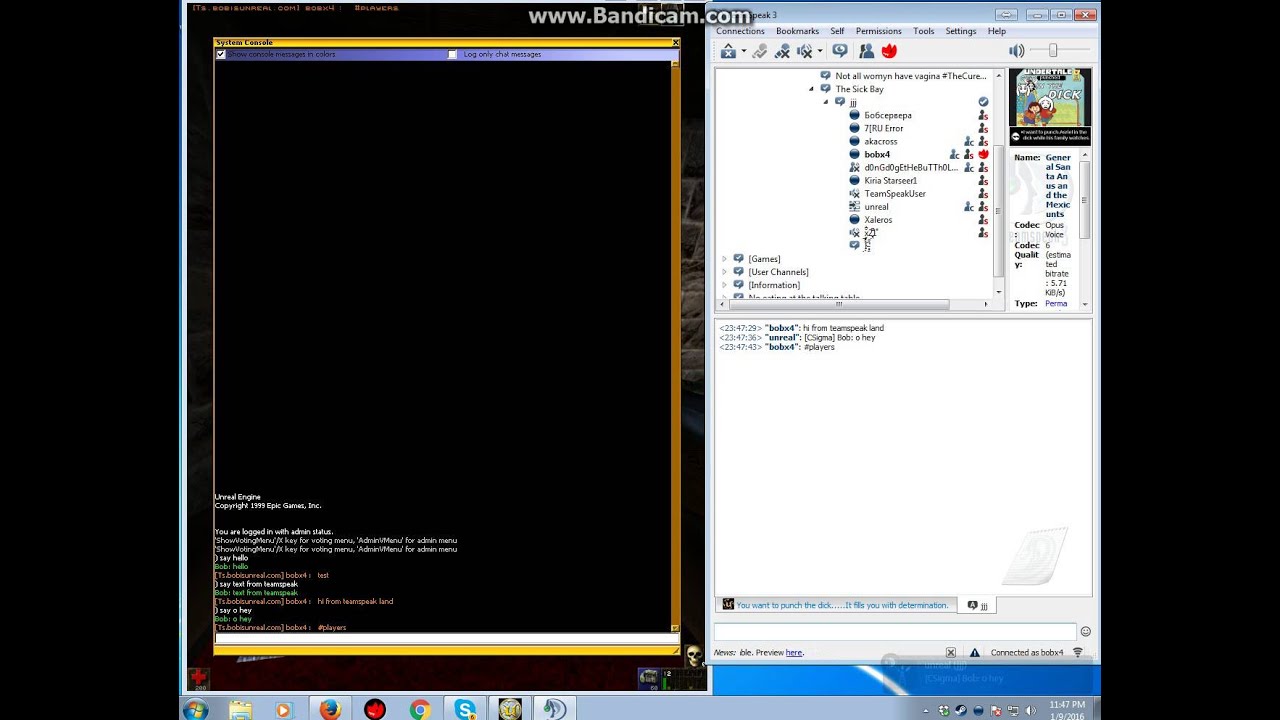This screenshot has height=720, width=1280.
Task: Switch to the jjj channel chat tab
Action: (977, 605)
